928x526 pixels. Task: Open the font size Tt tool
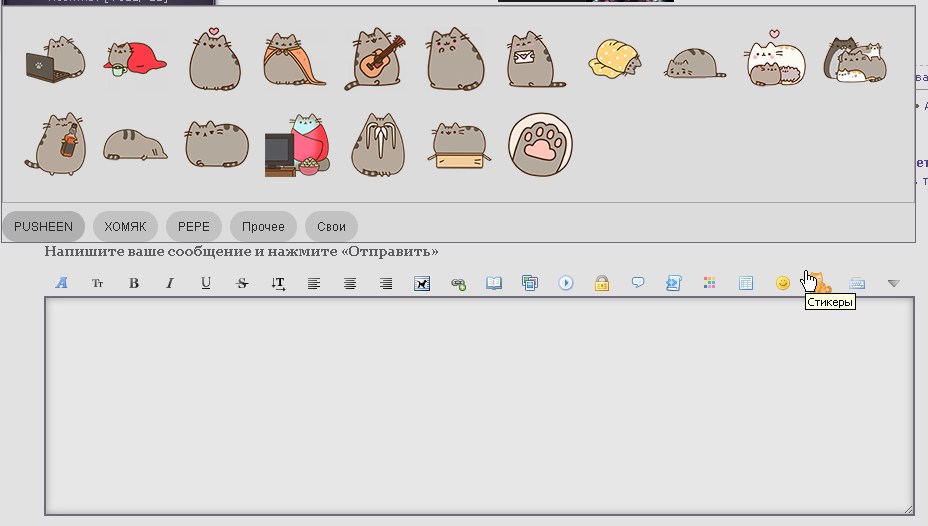click(x=98, y=283)
